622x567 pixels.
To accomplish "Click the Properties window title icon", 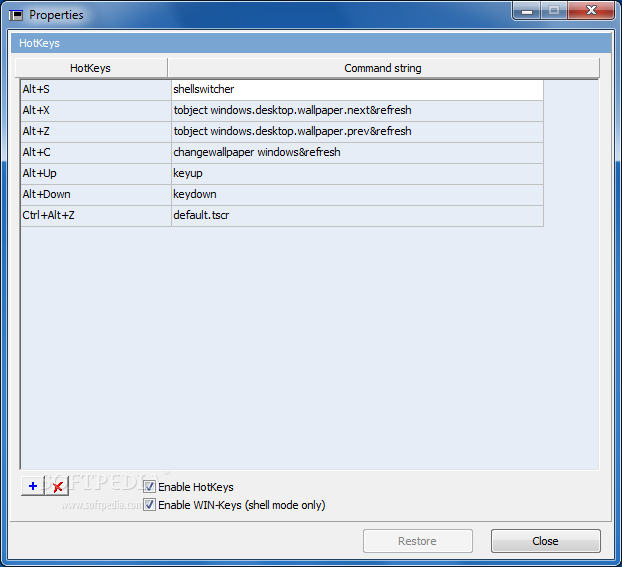I will [16, 15].
